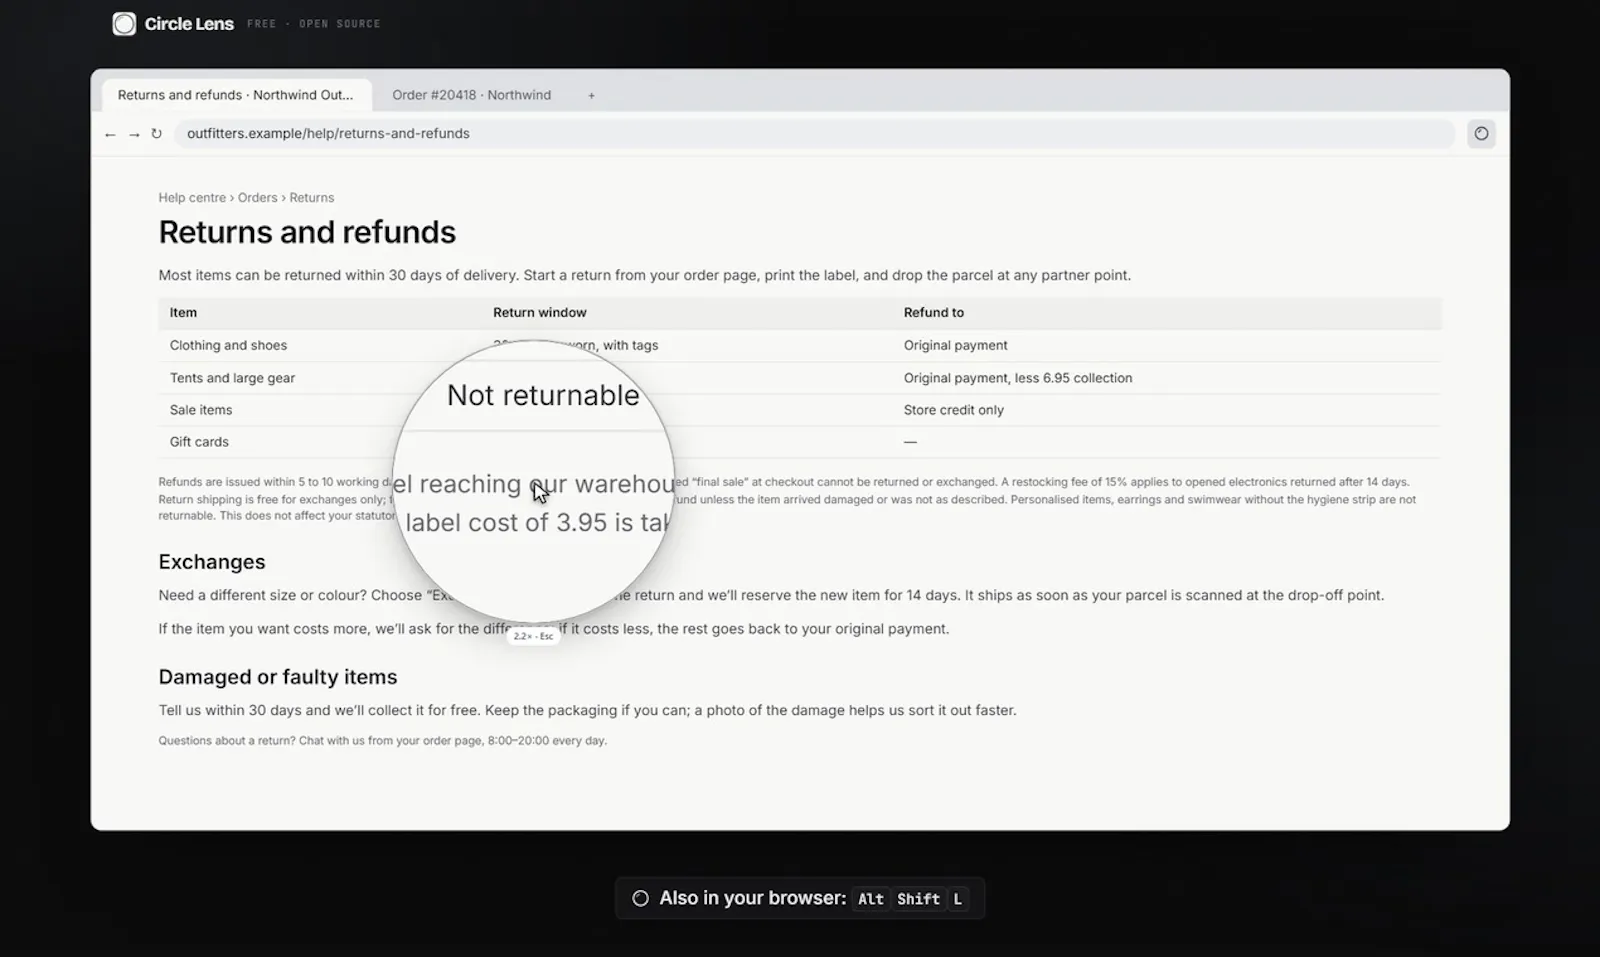This screenshot has height=957, width=1600.
Task: Open the Returns breadcrumb link
Action: [312, 198]
